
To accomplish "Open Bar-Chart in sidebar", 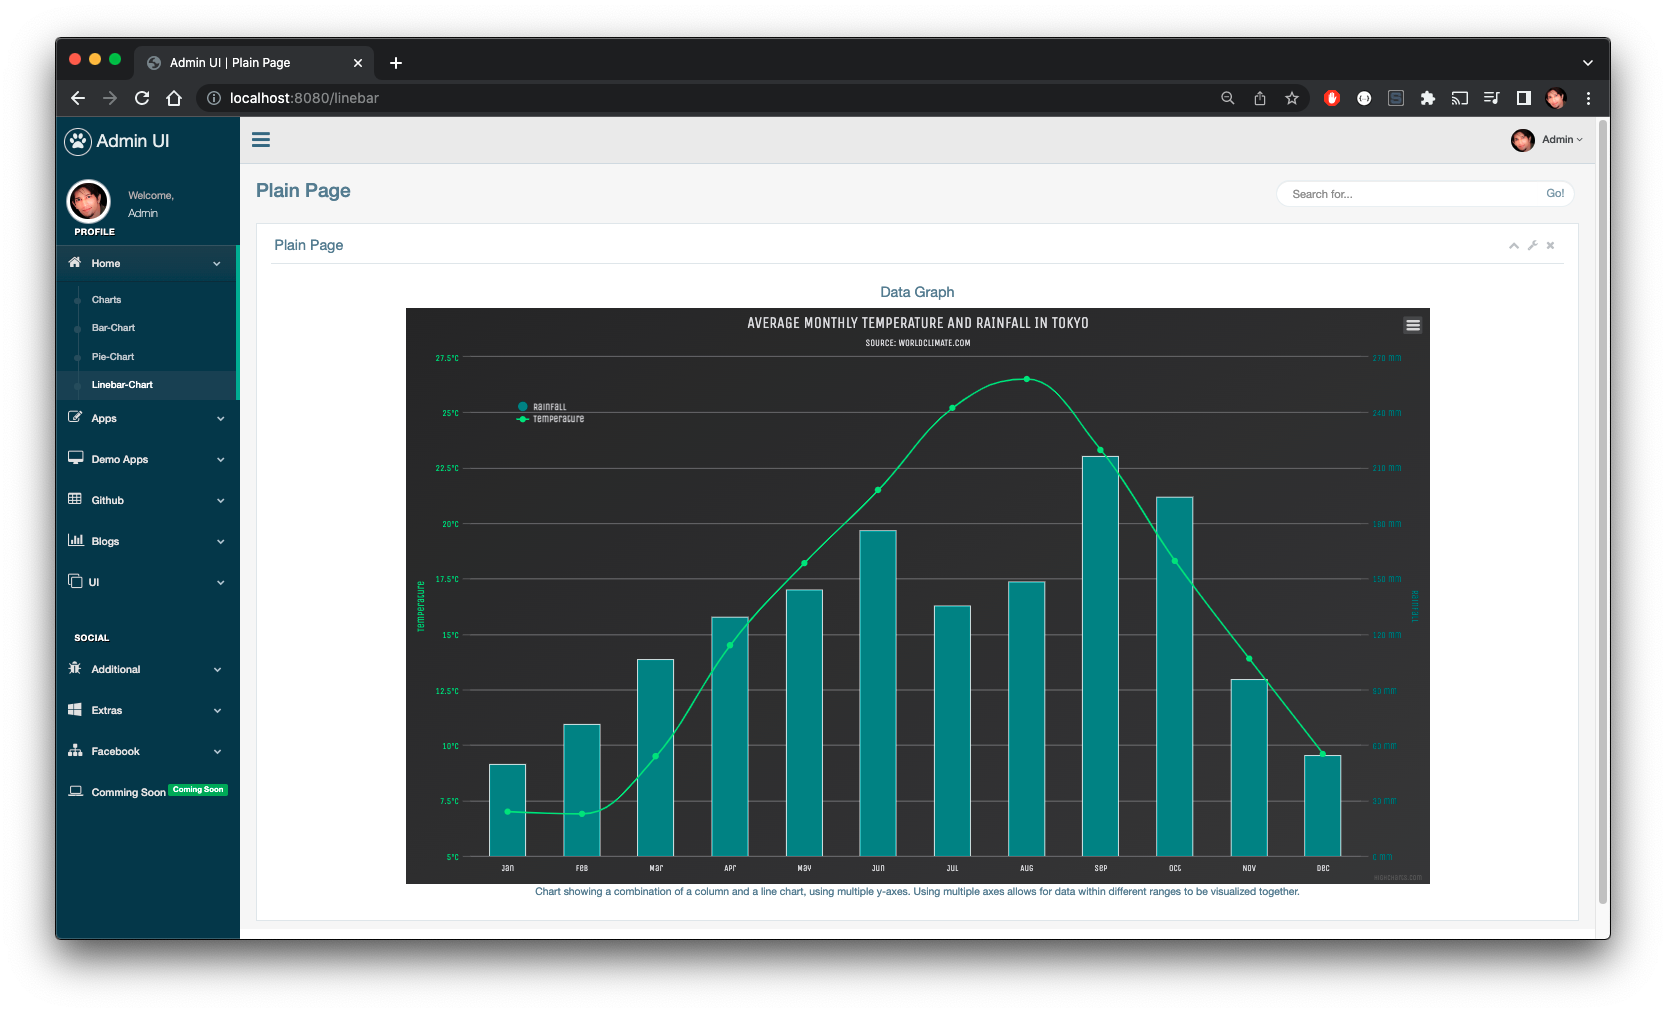I will [x=113, y=328].
